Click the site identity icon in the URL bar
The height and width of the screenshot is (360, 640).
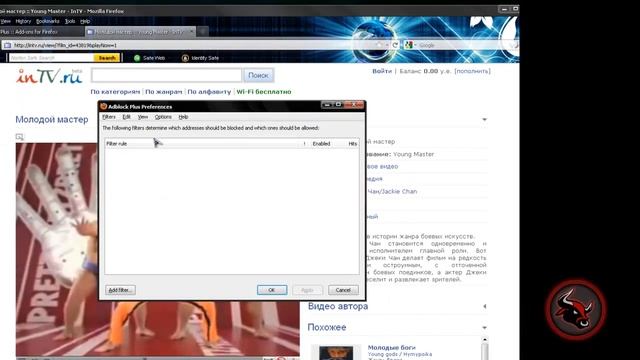(x=7, y=45)
